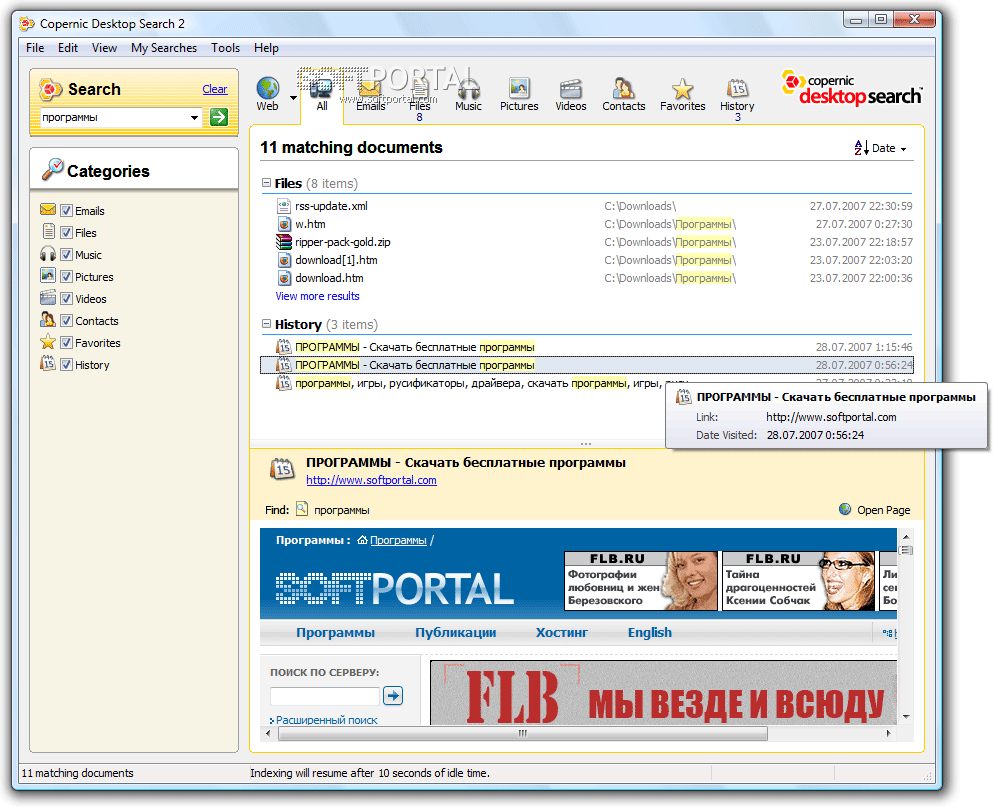Select the Videos search category icon

coord(571,88)
